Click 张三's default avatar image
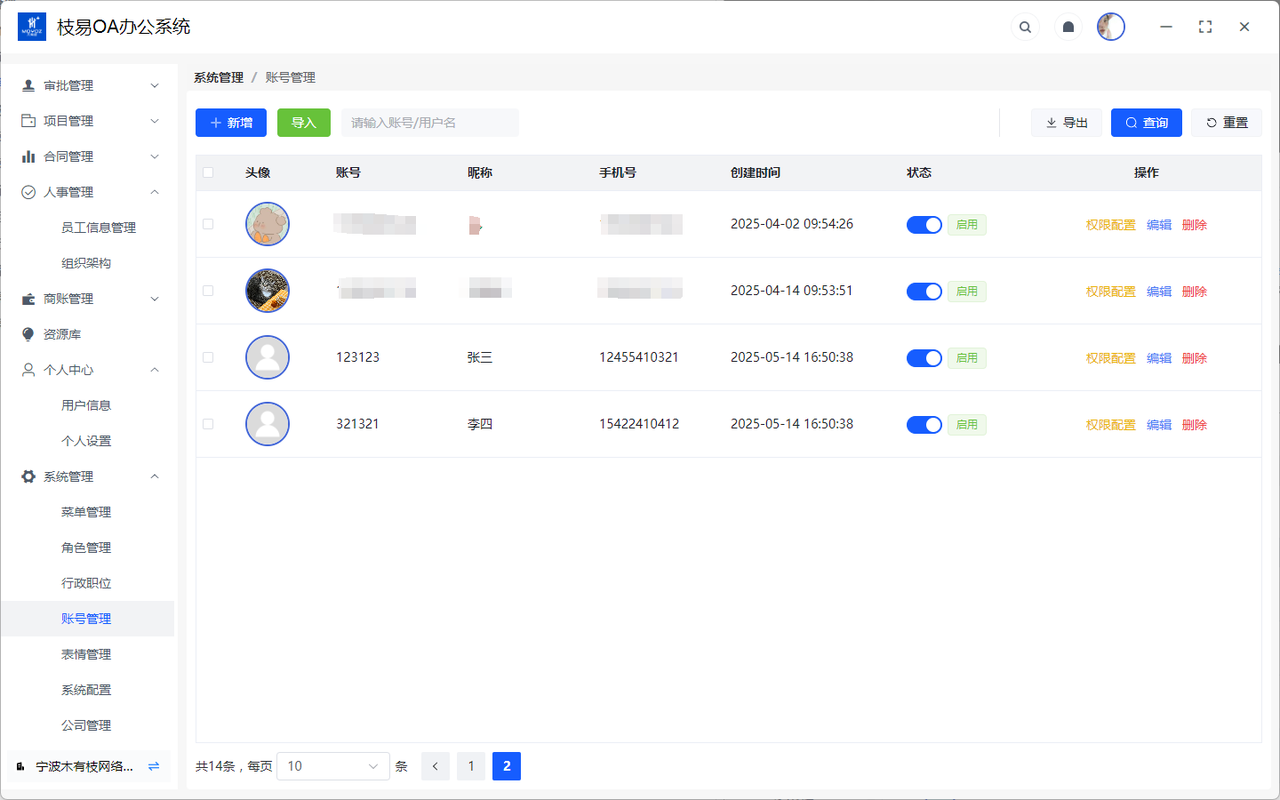 point(267,358)
